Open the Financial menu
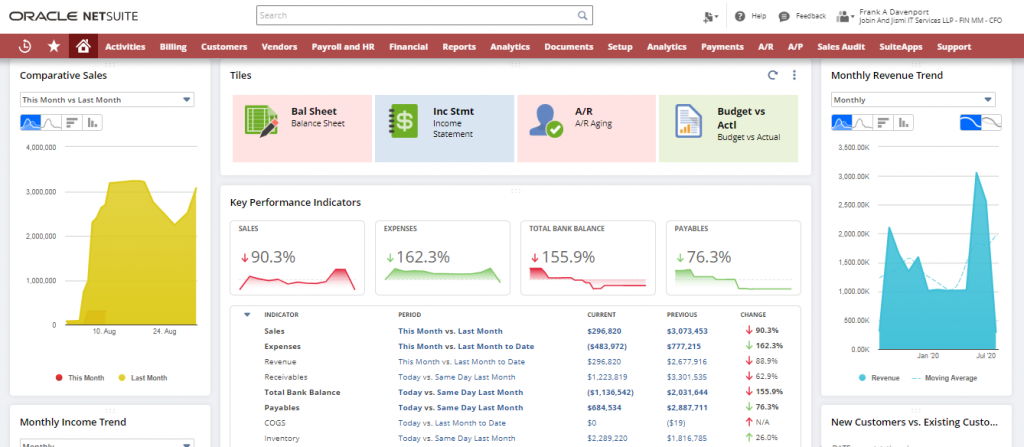Image resolution: width=1024 pixels, height=447 pixels. click(x=408, y=47)
